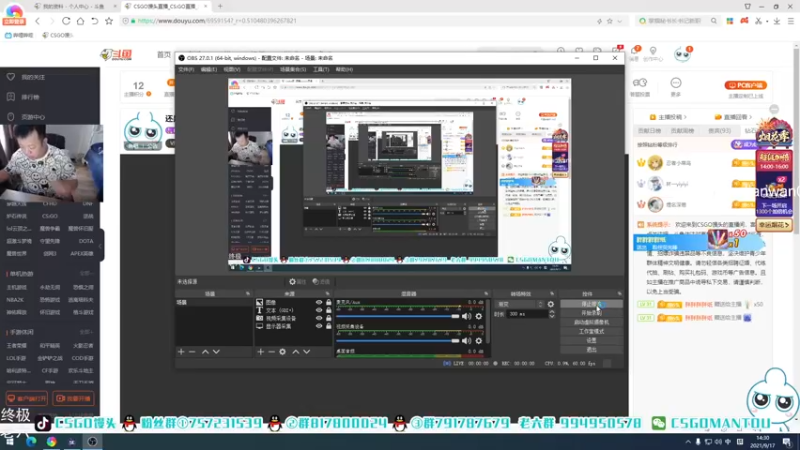
Task: Expand 全部 in 单机热游 section
Action: pyautogui.click(x=86, y=274)
